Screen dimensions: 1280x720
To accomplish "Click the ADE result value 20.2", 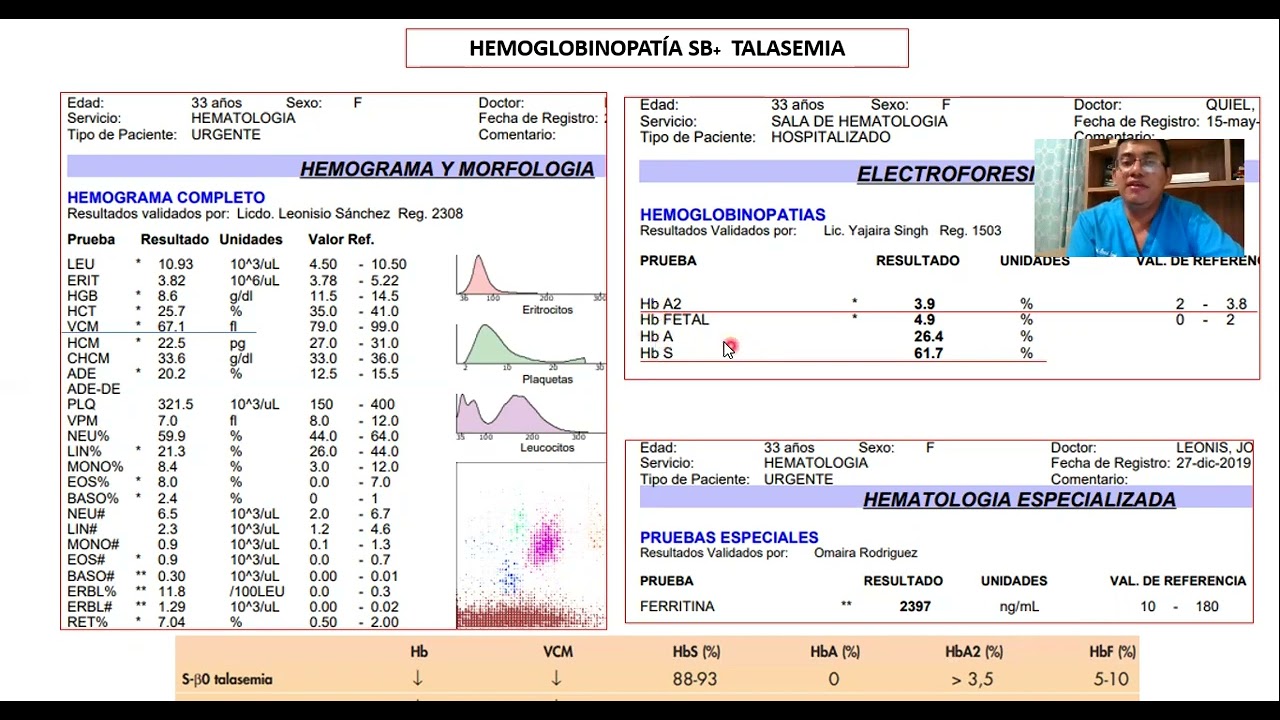I will pos(171,374).
